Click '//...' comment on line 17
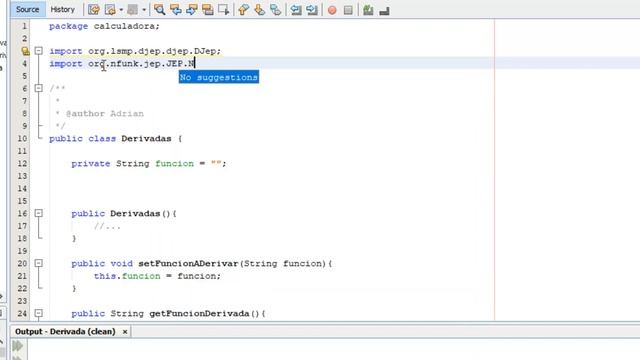The image size is (640, 360). coord(107,226)
